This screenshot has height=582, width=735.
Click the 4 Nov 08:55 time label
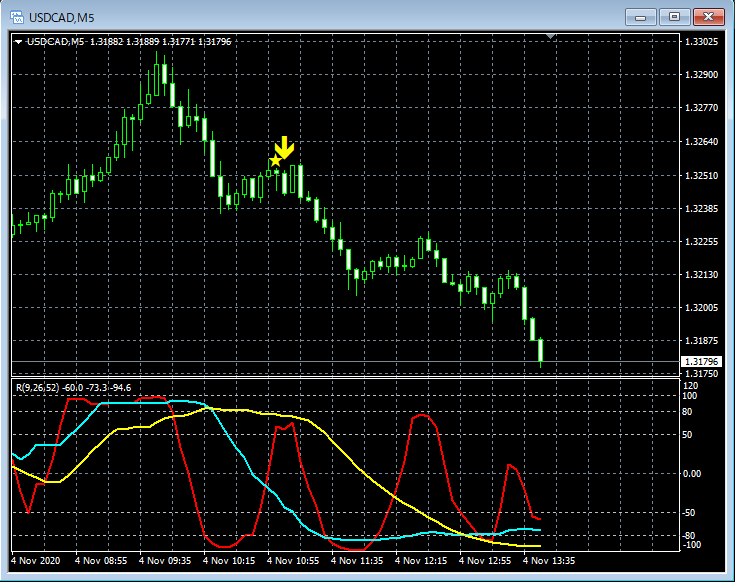(x=101, y=560)
